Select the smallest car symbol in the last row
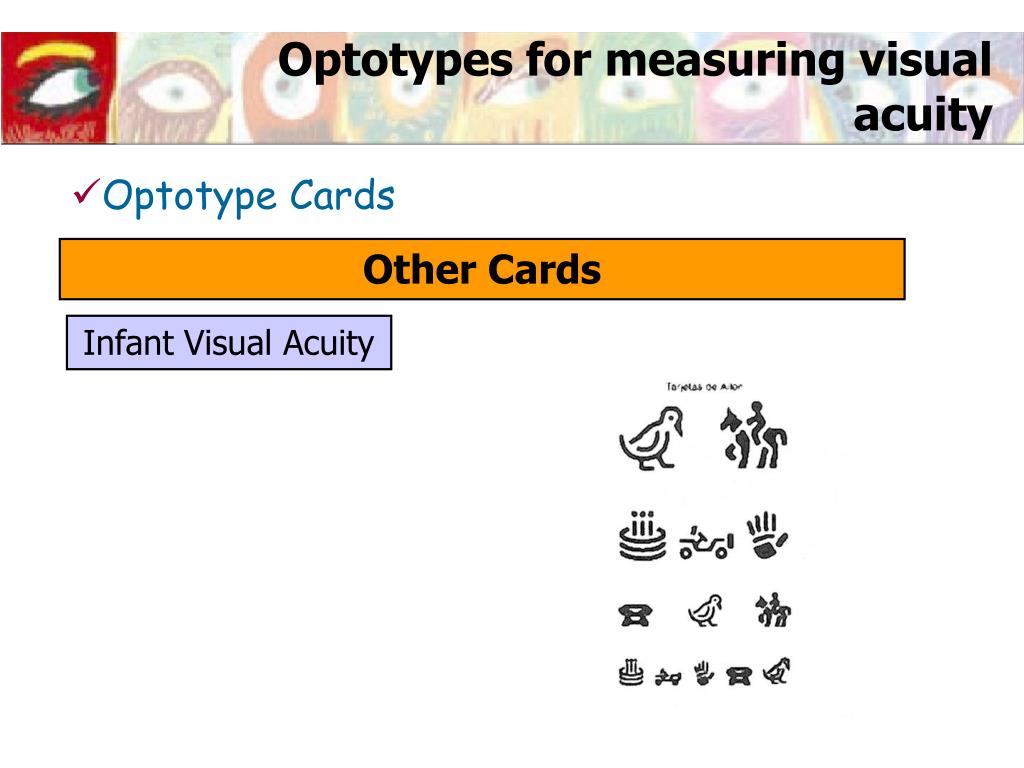Image resolution: width=1024 pixels, height=768 pixels. (668, 677)
